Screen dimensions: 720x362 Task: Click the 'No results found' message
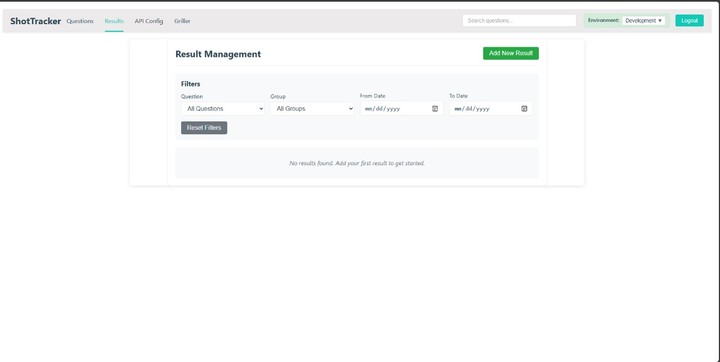tap(357, 163)
